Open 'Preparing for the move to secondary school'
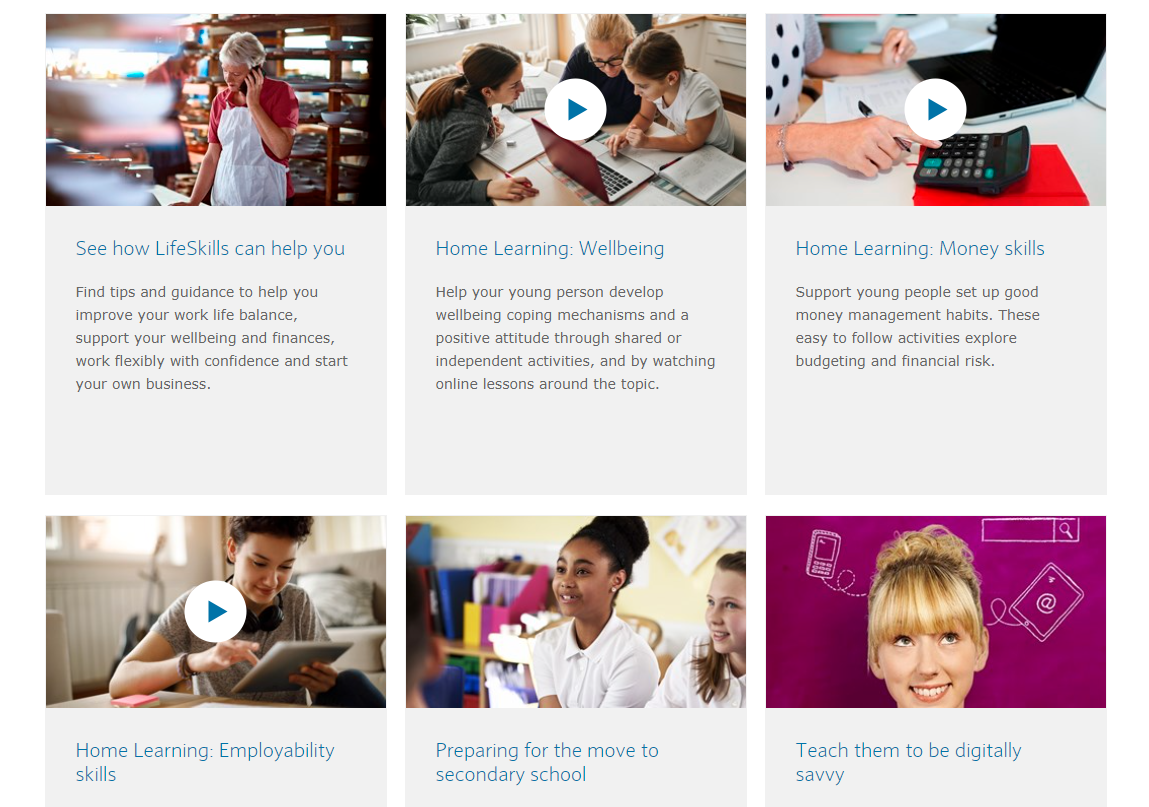Viewport: 1149px width, 807px height. pos(547,762)
